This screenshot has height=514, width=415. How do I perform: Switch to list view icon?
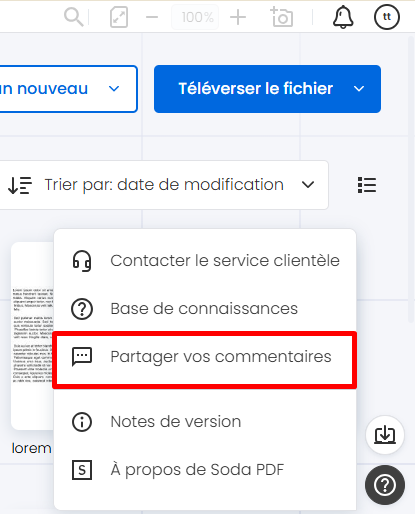tap(367, 185)
